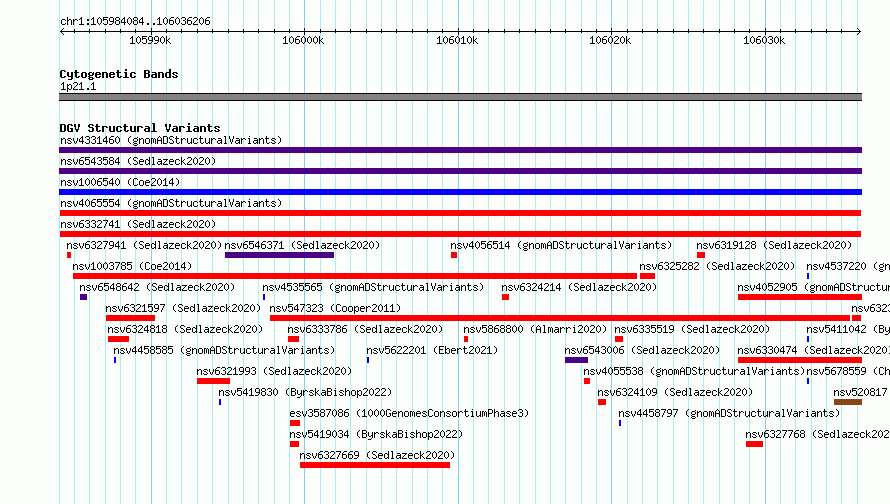Open the esv3587086 1000Genomes label
The image size is (890, 504).
pyautogui.click(x=409, y=413)
